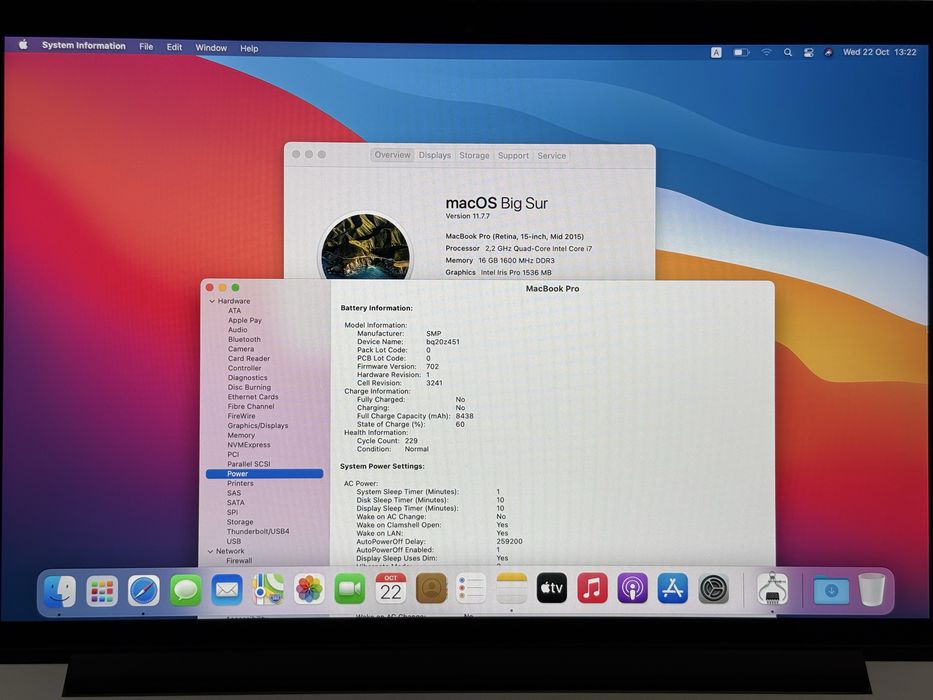Select Graphics/Displays in the sidebar
This screenshot has width=933, height=700.
[x=258, y=426]
